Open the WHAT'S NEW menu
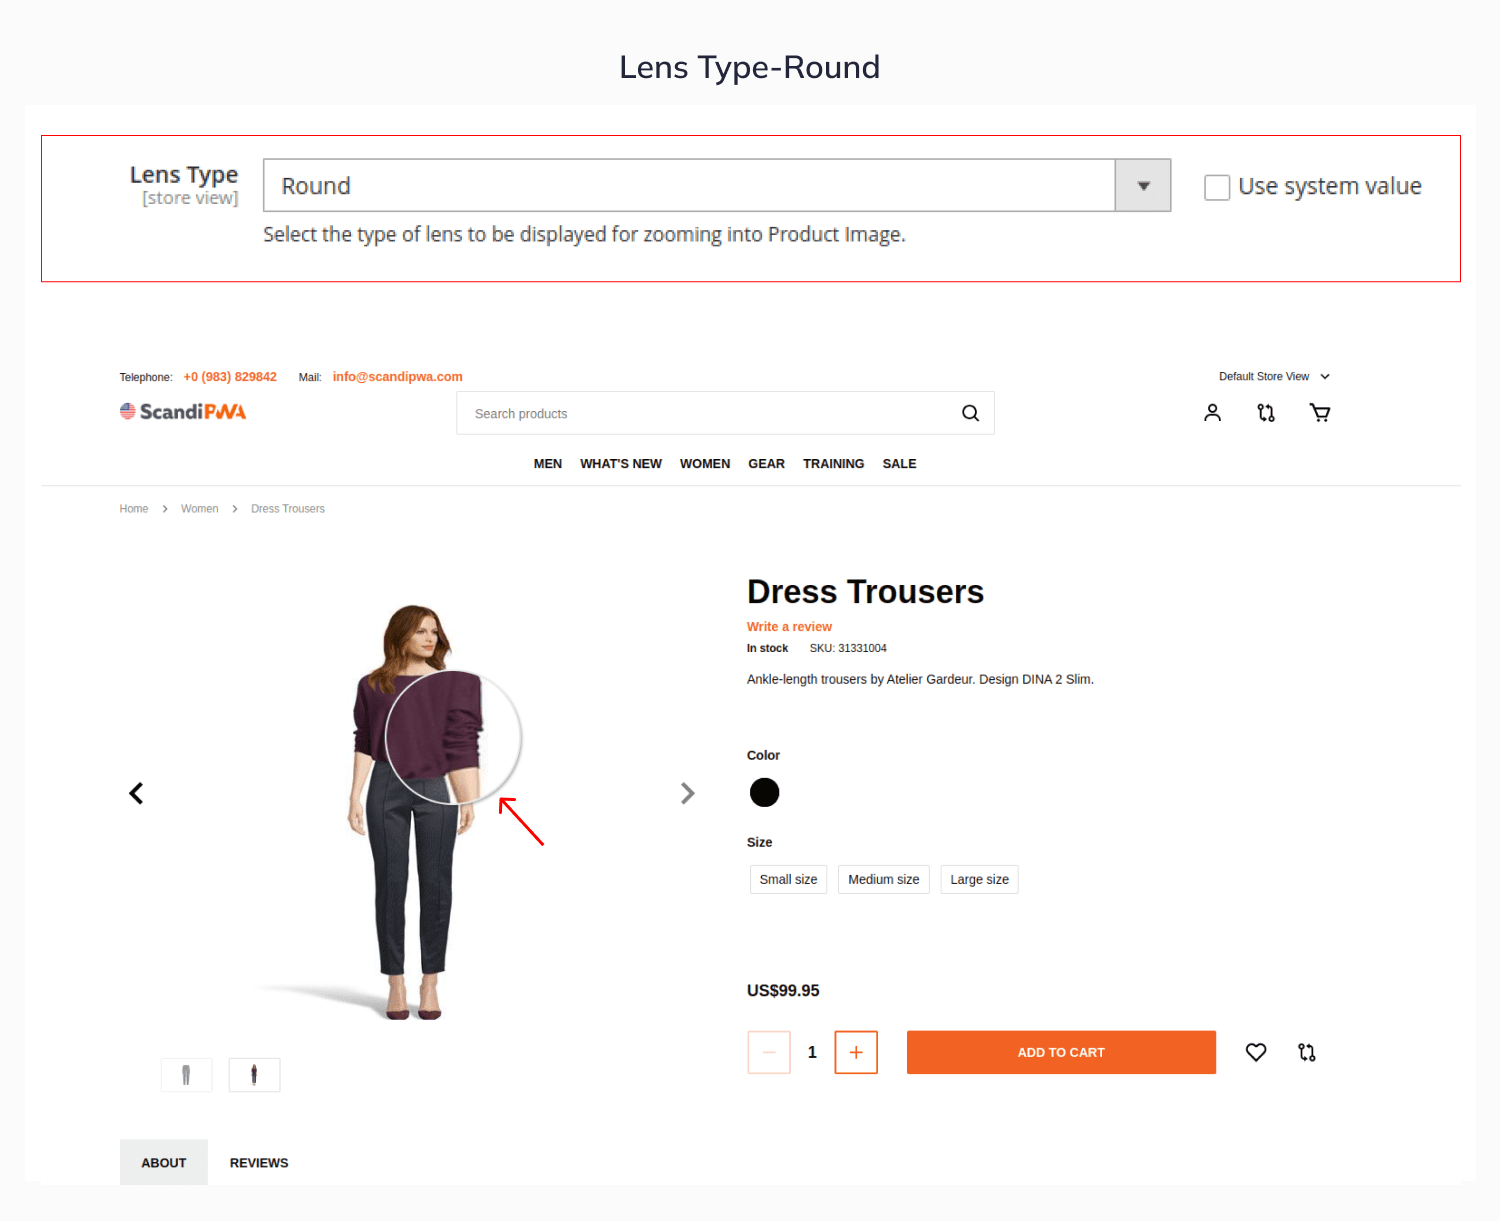Screen dimensions: 1500x1221 [621, 464]
